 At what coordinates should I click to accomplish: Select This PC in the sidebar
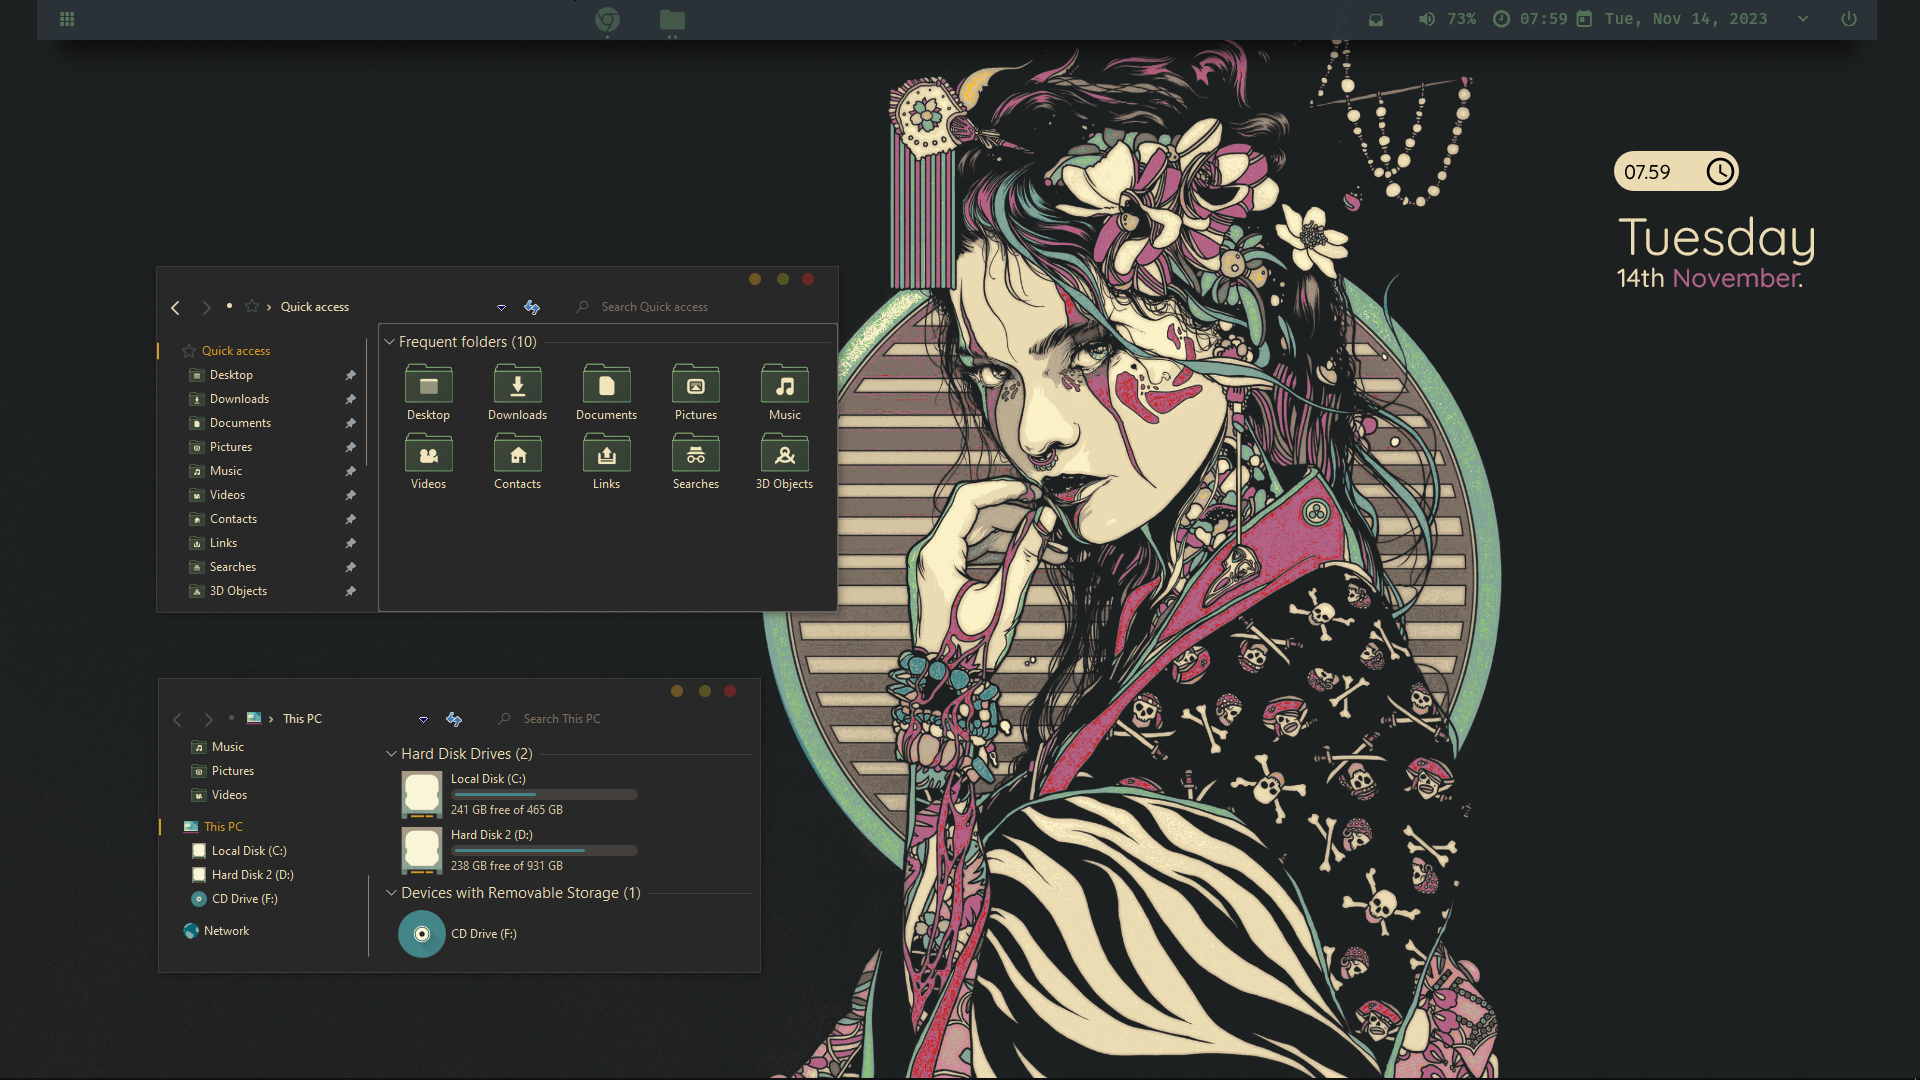click(222, 826)
